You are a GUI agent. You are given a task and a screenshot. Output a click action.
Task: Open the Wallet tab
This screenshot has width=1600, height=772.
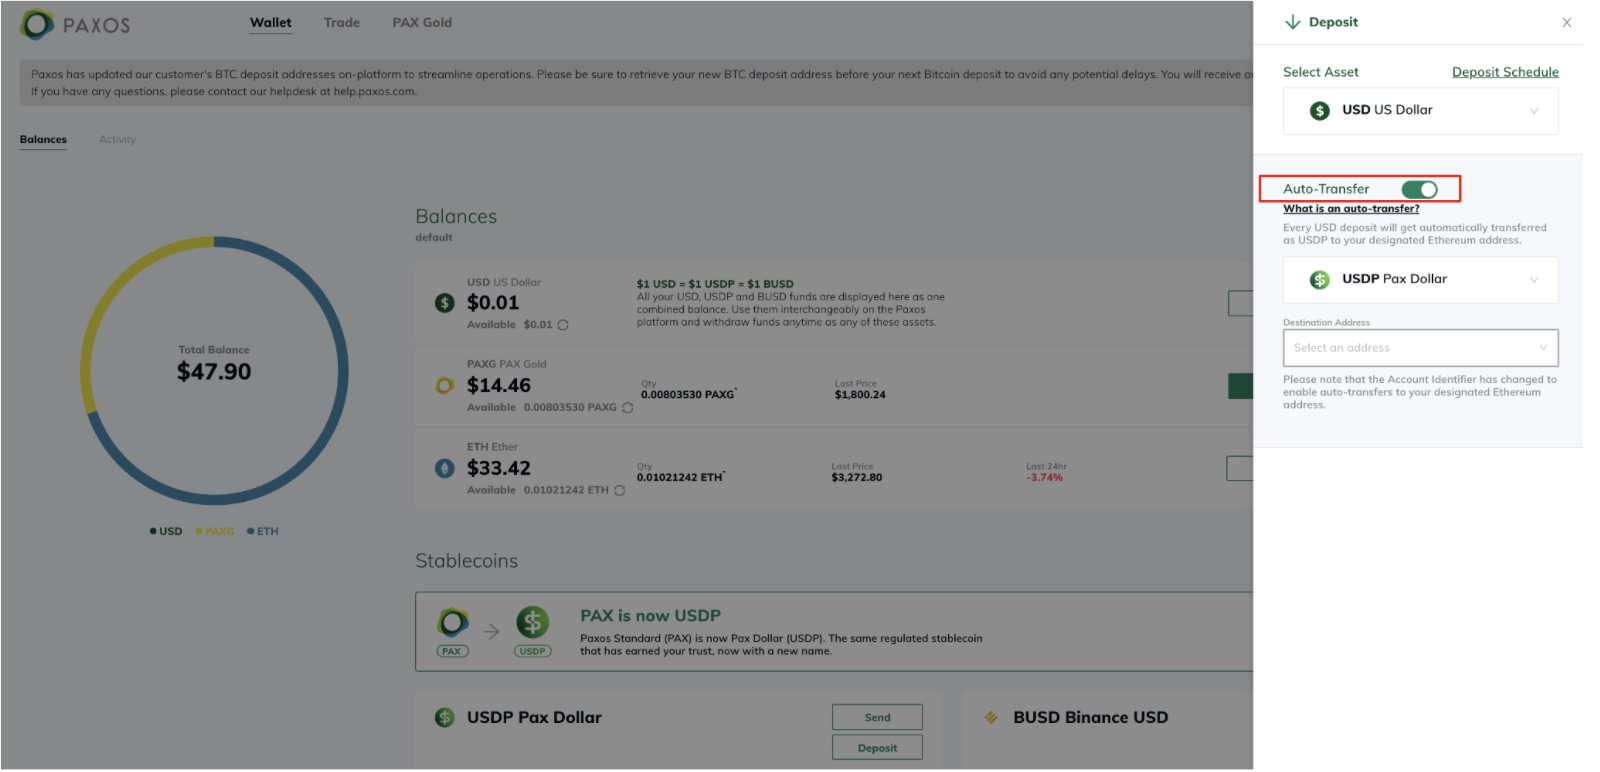(270, 23)
